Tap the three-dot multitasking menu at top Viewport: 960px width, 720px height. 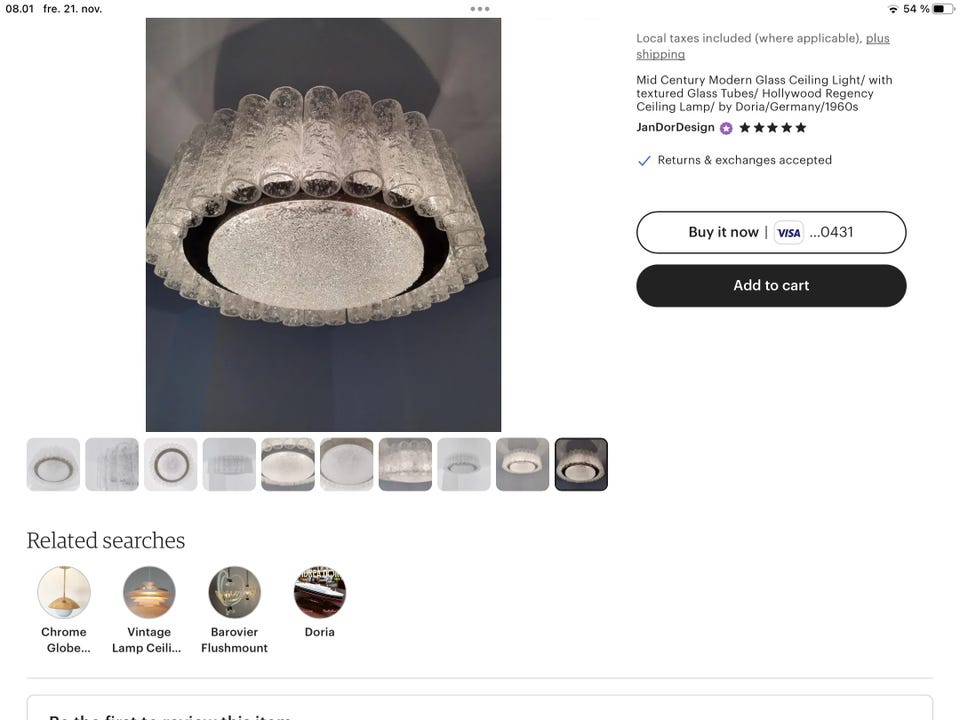480,9
